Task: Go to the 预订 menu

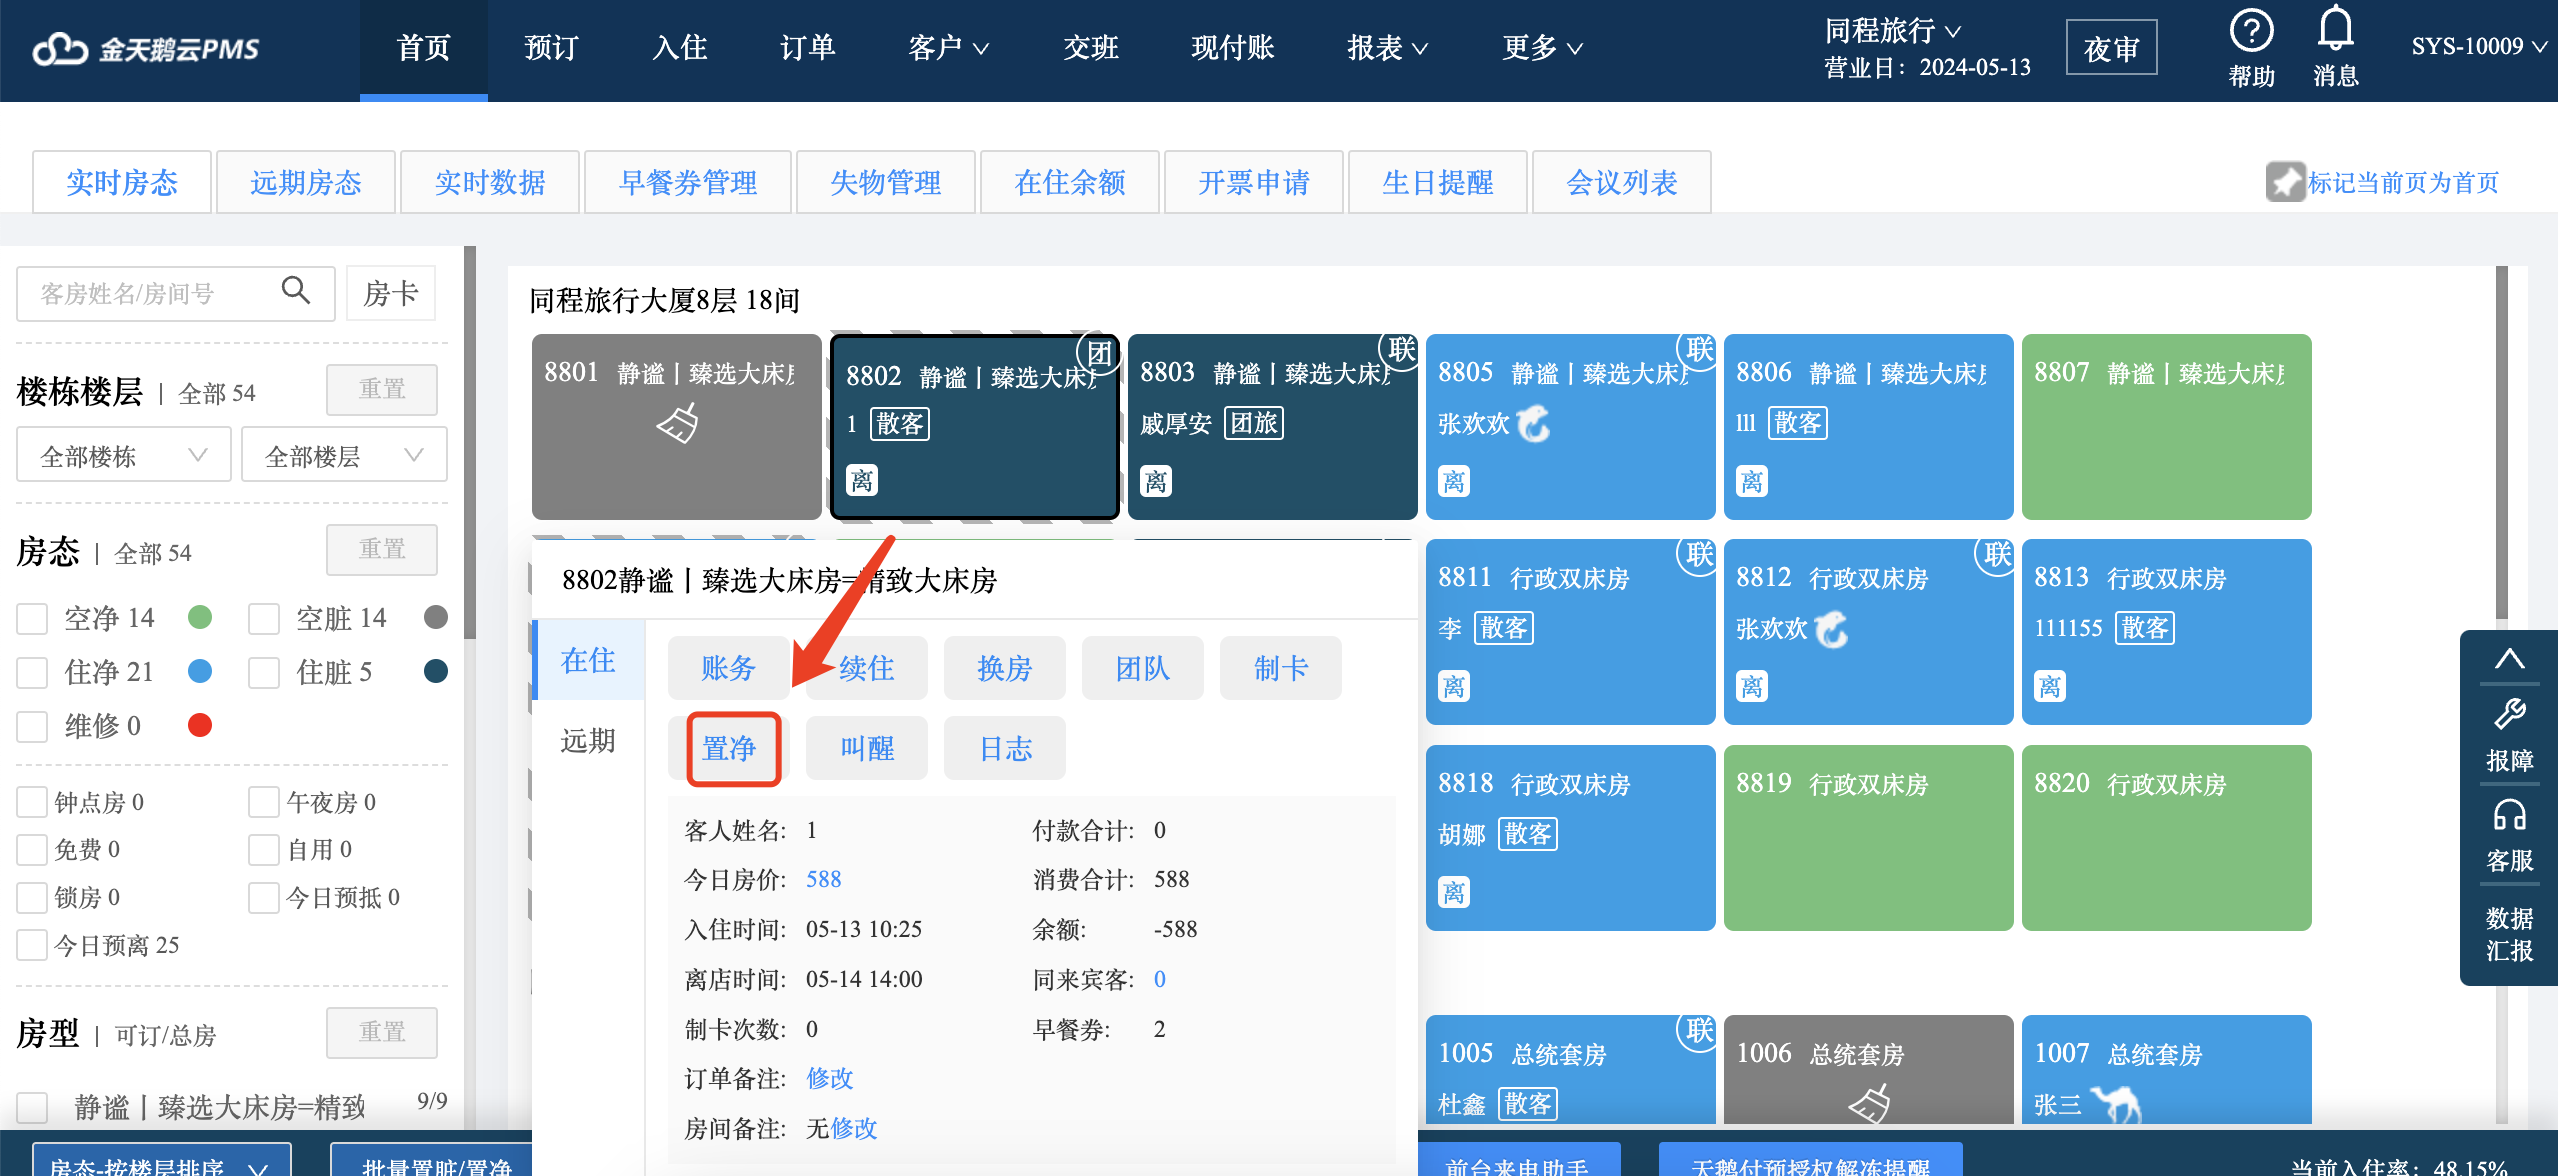Action: (551, 47)
